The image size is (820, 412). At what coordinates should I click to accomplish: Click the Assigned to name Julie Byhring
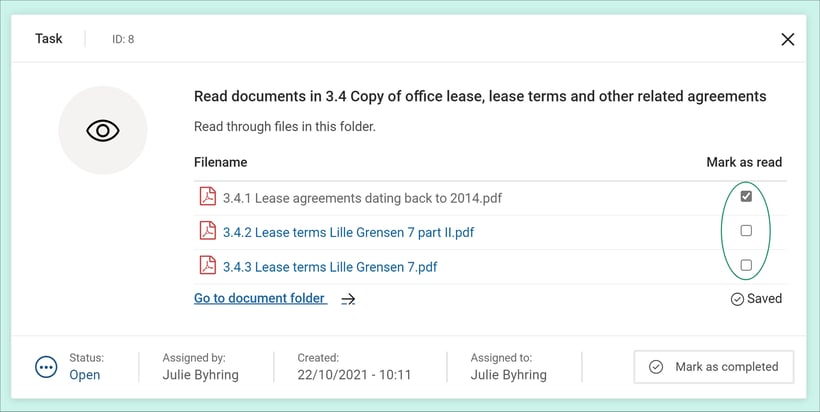coord(509,375)
